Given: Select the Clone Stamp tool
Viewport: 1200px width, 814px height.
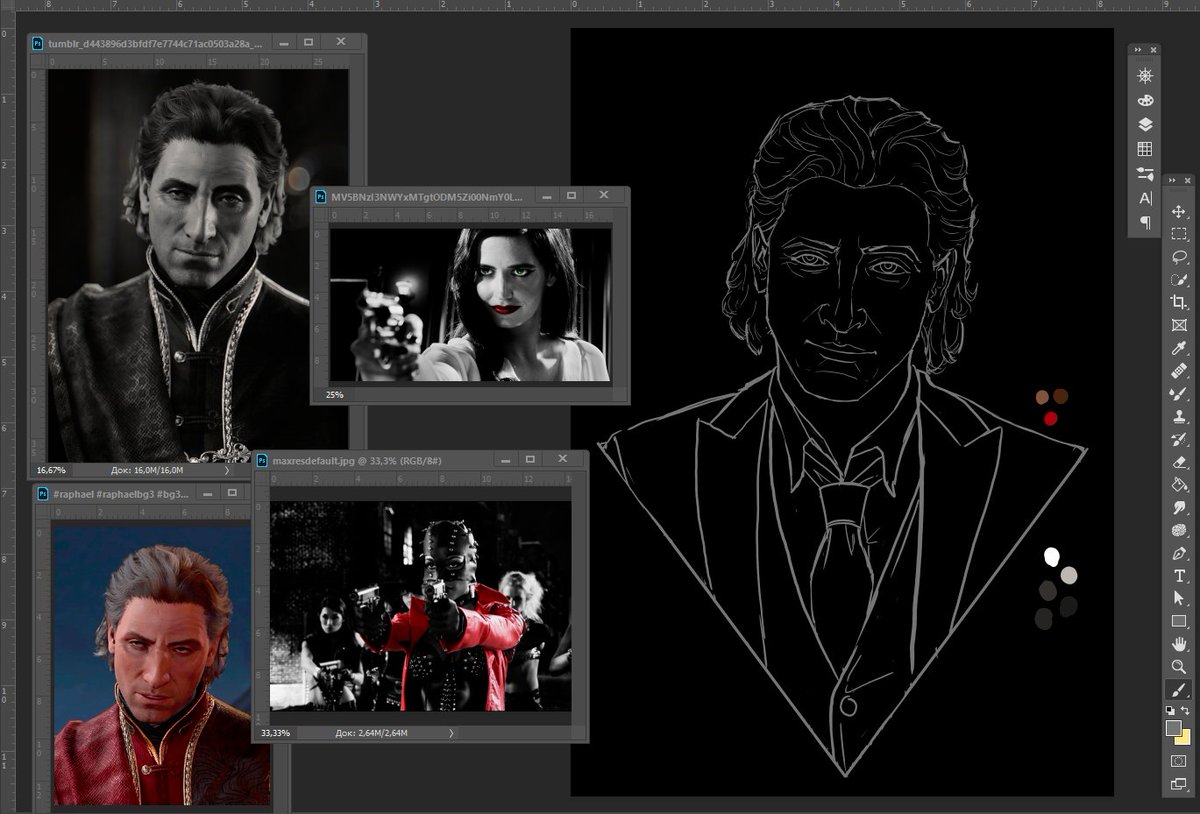Looking at the screenshot, I should [x=1178, y=416].
